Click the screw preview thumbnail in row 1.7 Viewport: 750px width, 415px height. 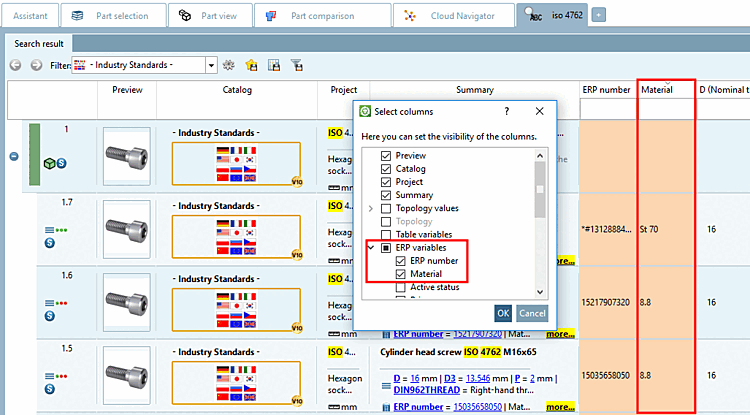pos(127,229)
